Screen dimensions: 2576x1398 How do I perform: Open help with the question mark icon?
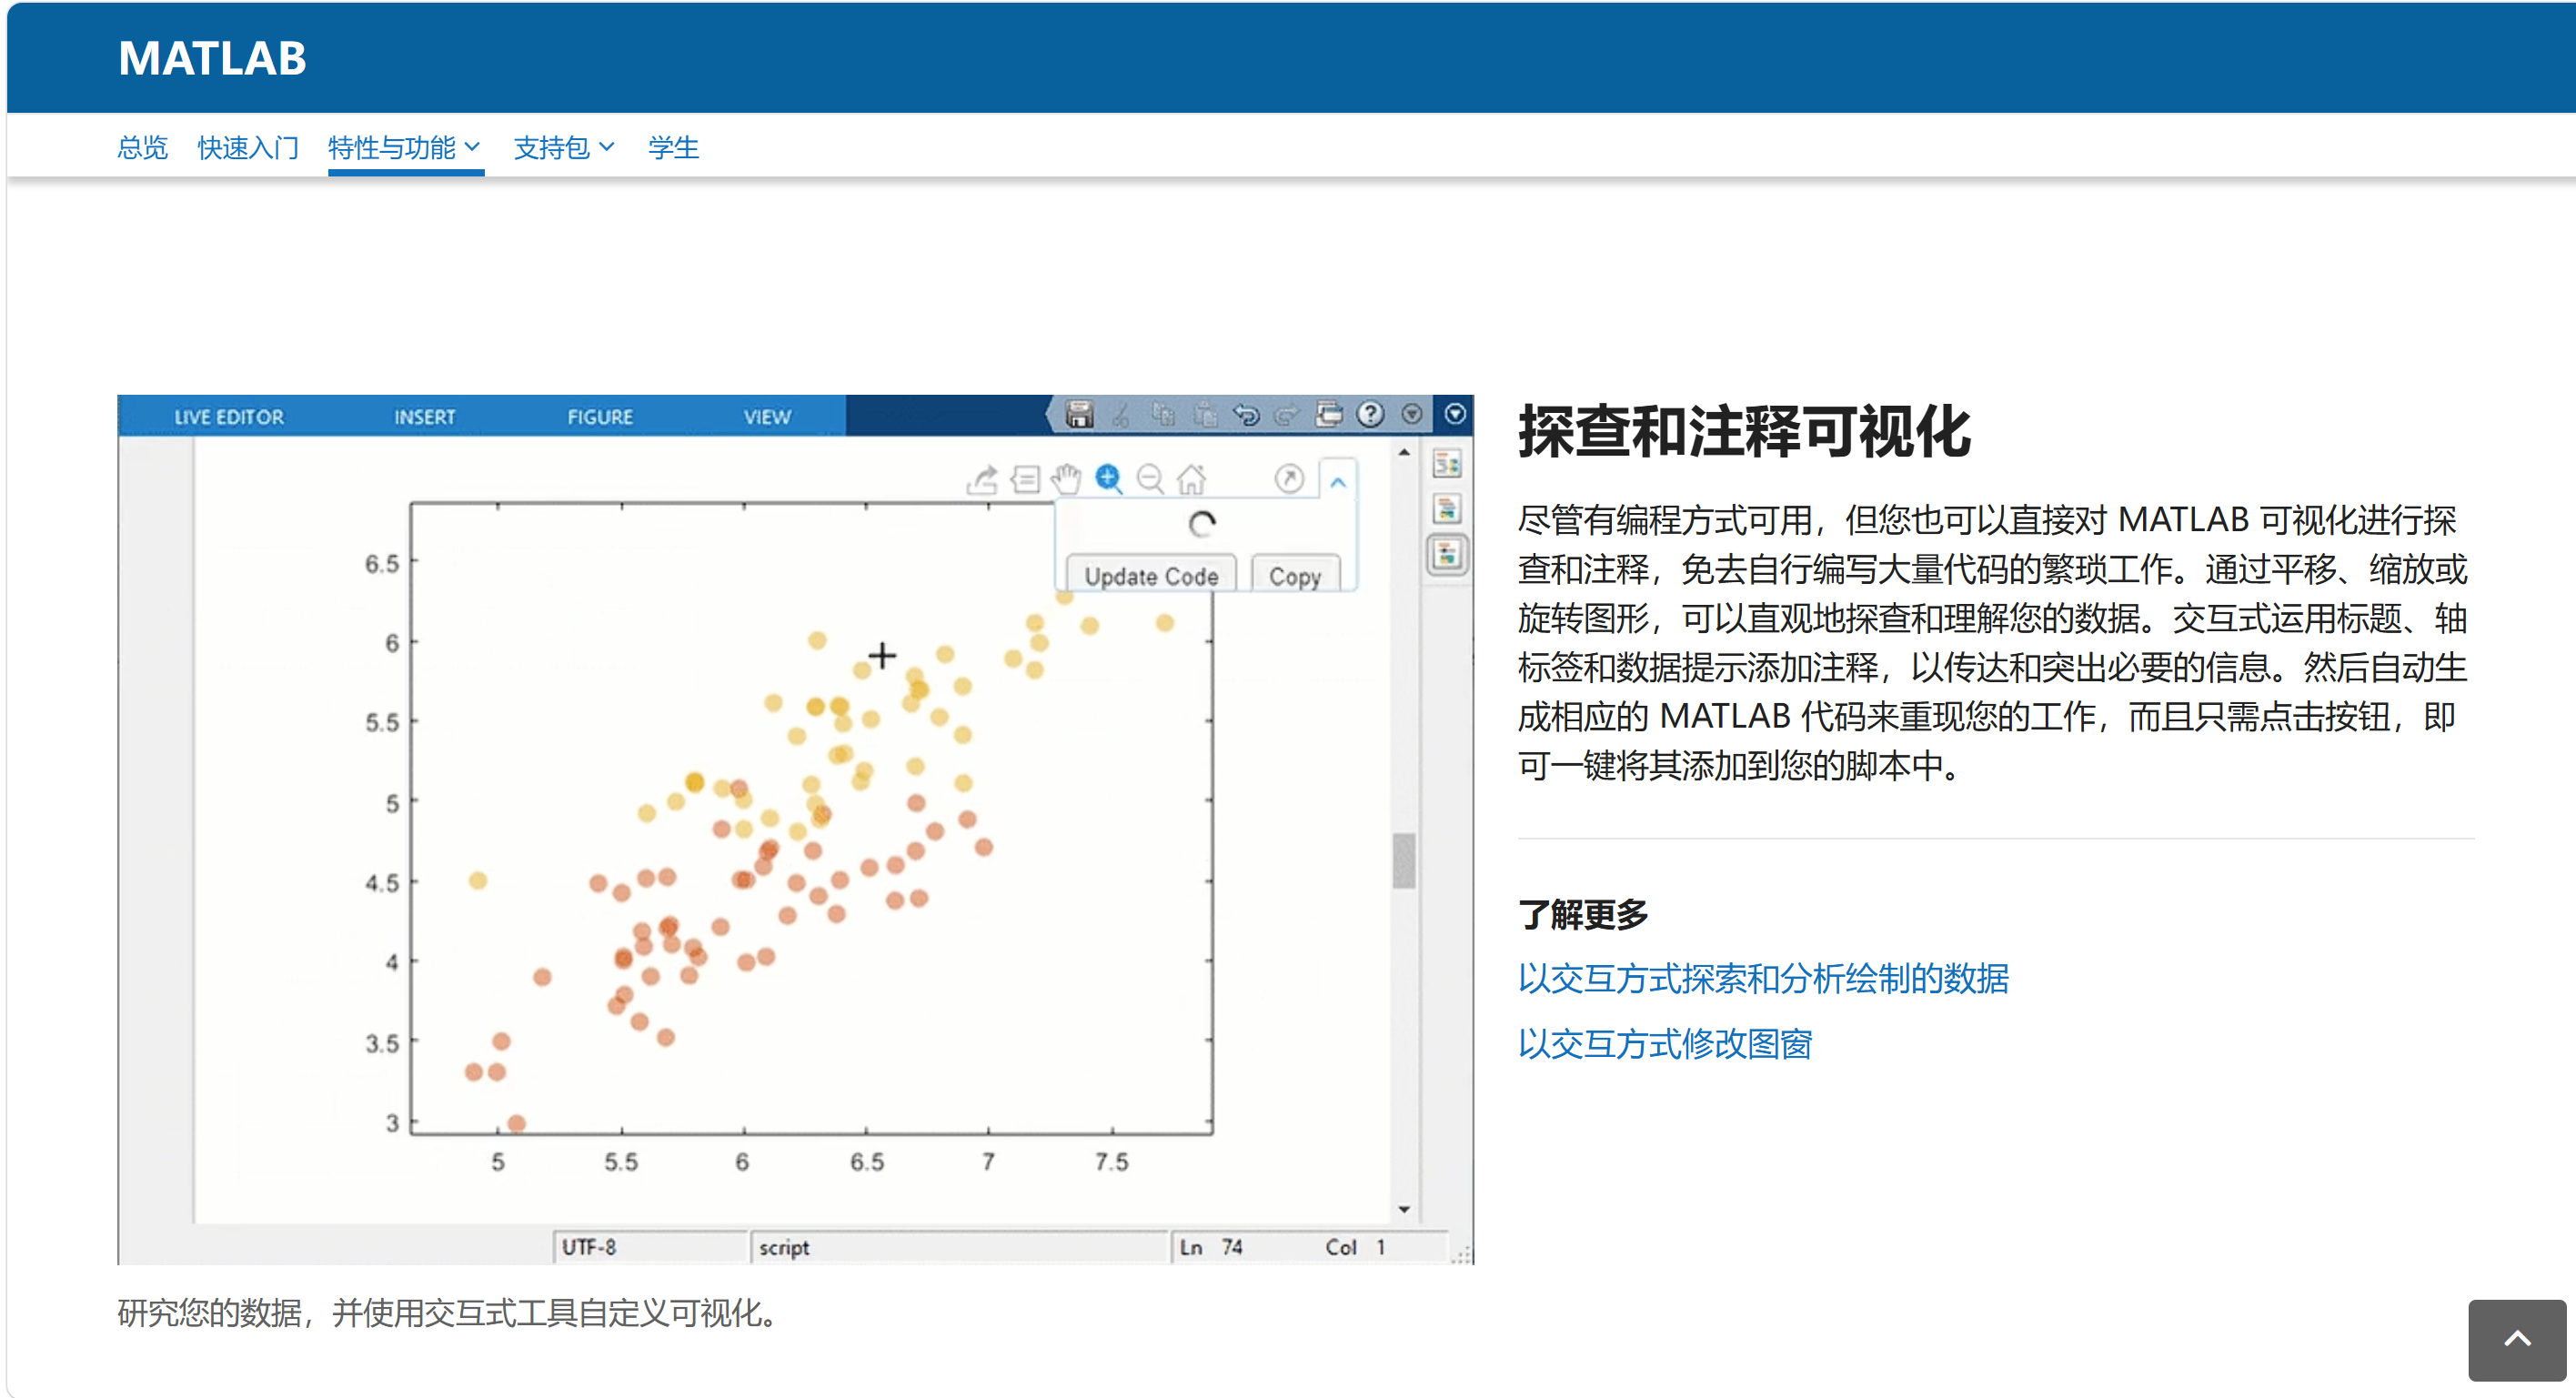pyautogui.click(x=1370, y=414)
